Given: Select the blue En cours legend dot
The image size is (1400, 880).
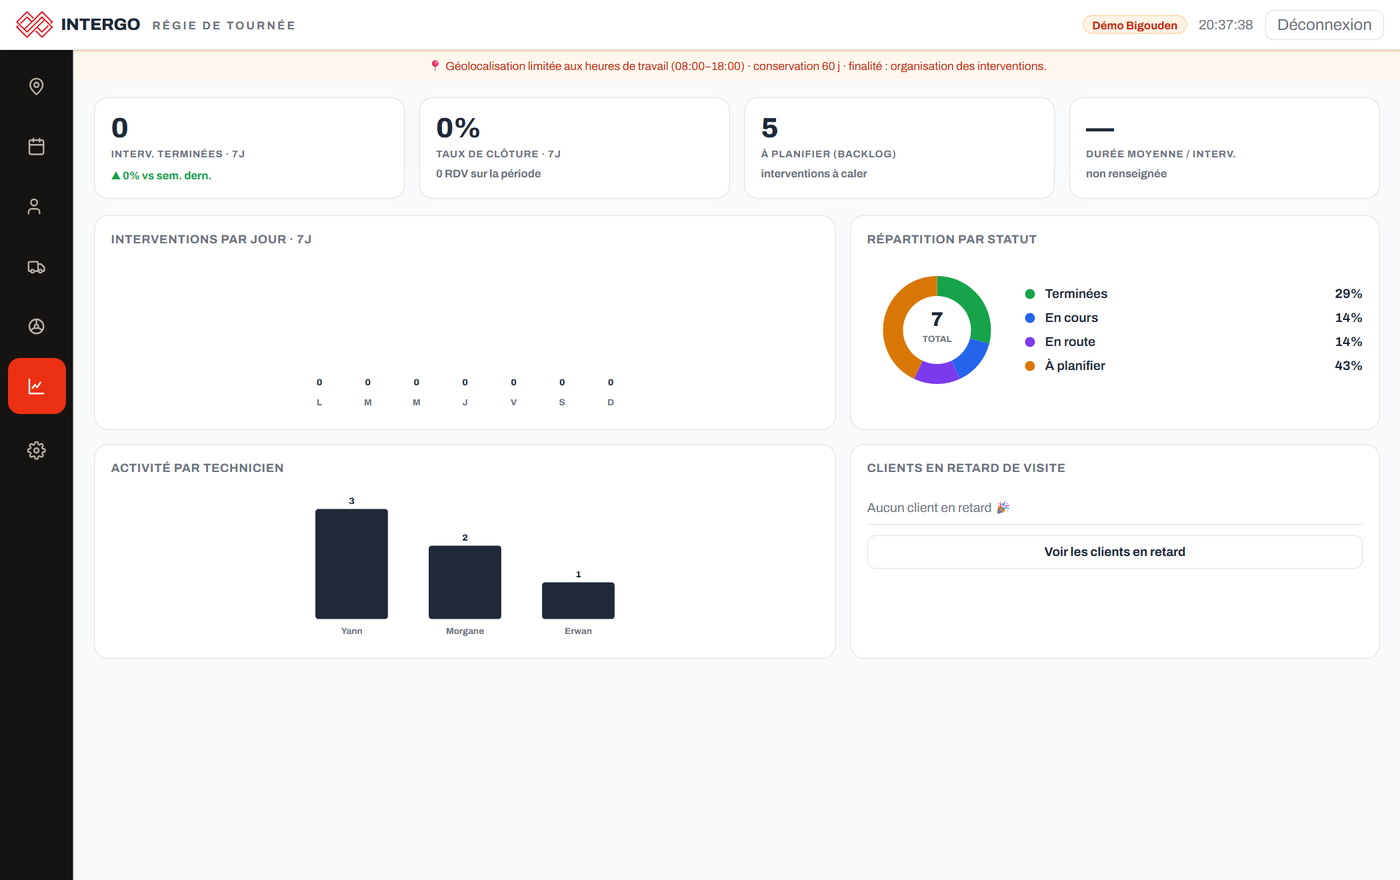Looking at the screenshot, I should point(1030,318).
